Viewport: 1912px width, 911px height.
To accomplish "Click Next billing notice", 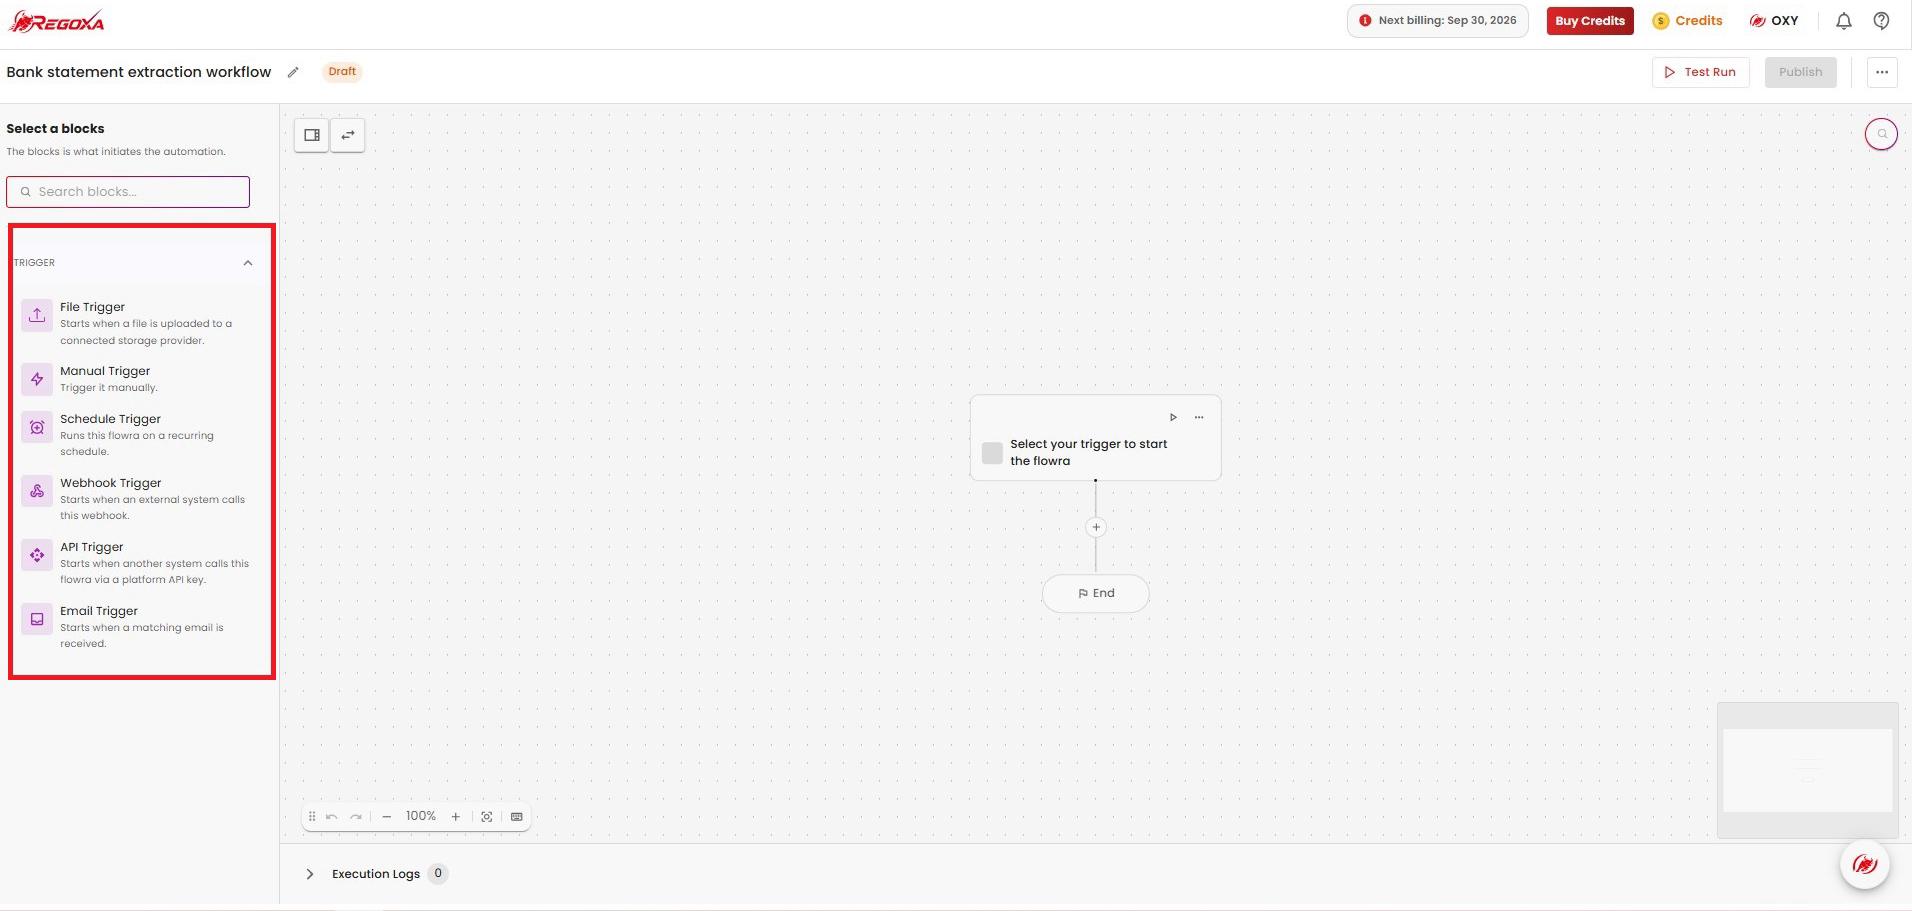I will pos(1437,21).
